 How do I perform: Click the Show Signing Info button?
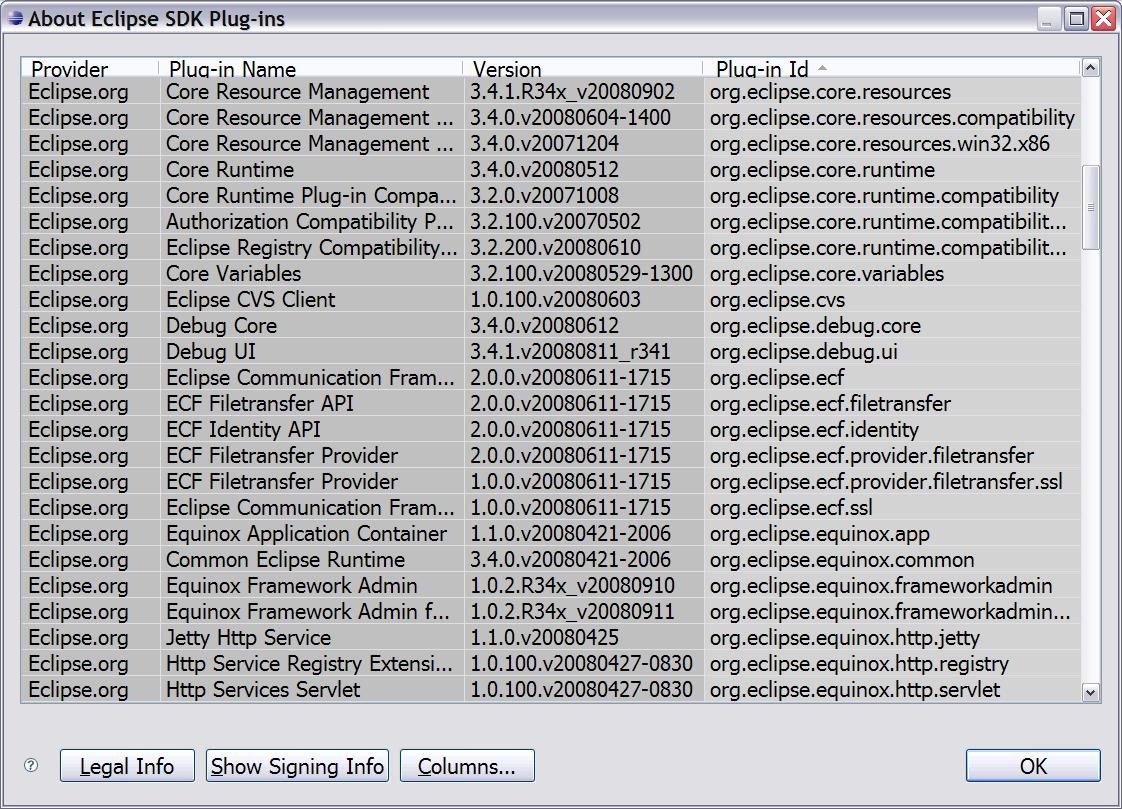298,766
